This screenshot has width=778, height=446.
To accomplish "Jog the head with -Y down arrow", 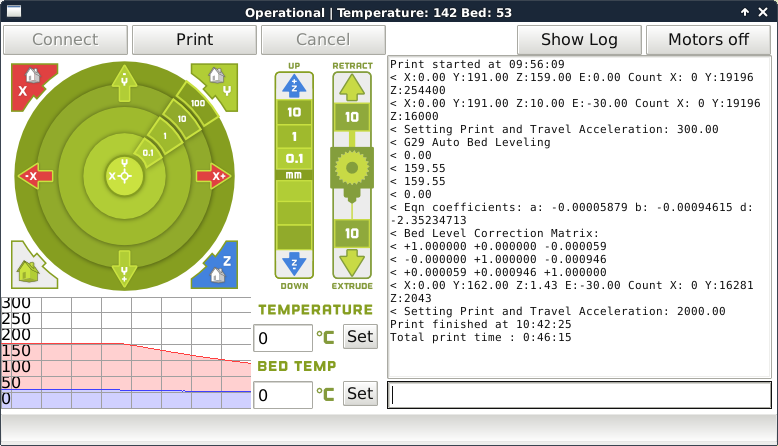I will click(x=124, y=268).
